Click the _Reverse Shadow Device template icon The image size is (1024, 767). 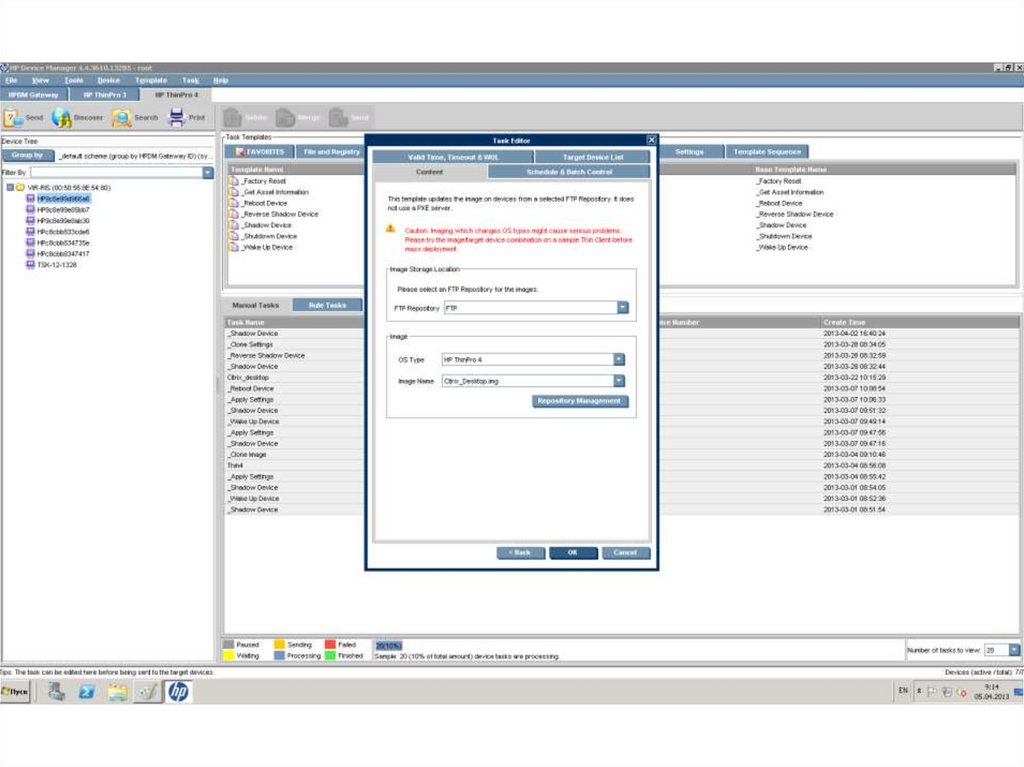click(x=233, y=214)
